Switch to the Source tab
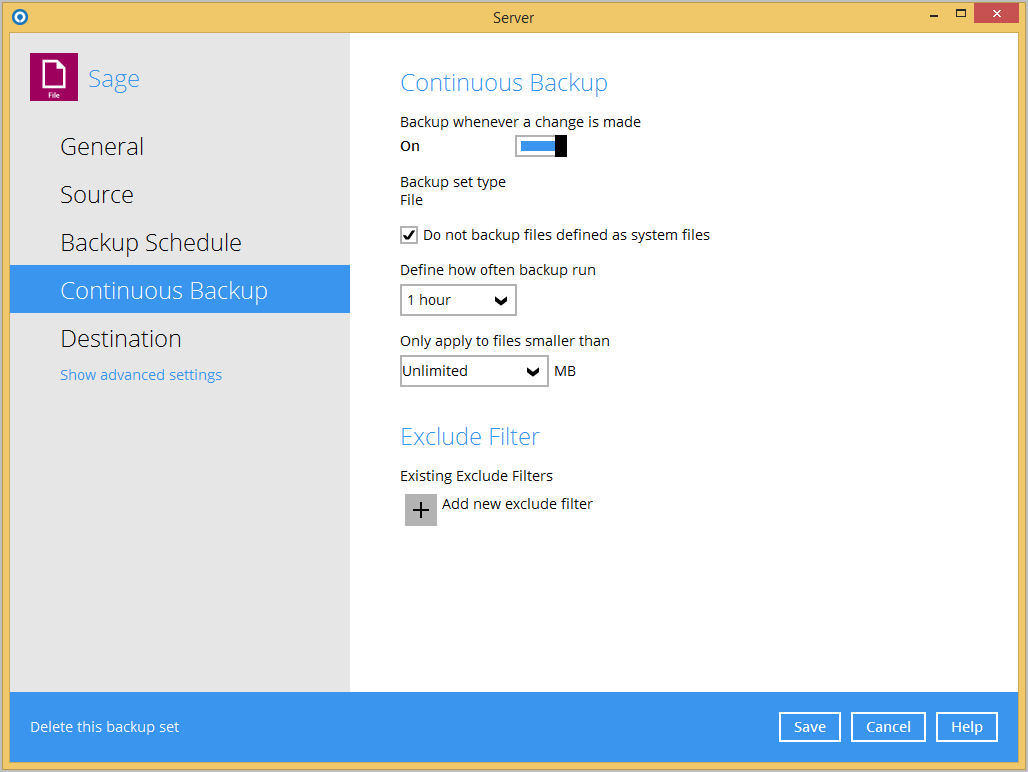The image size is (1028, 772). pos(97,195)
